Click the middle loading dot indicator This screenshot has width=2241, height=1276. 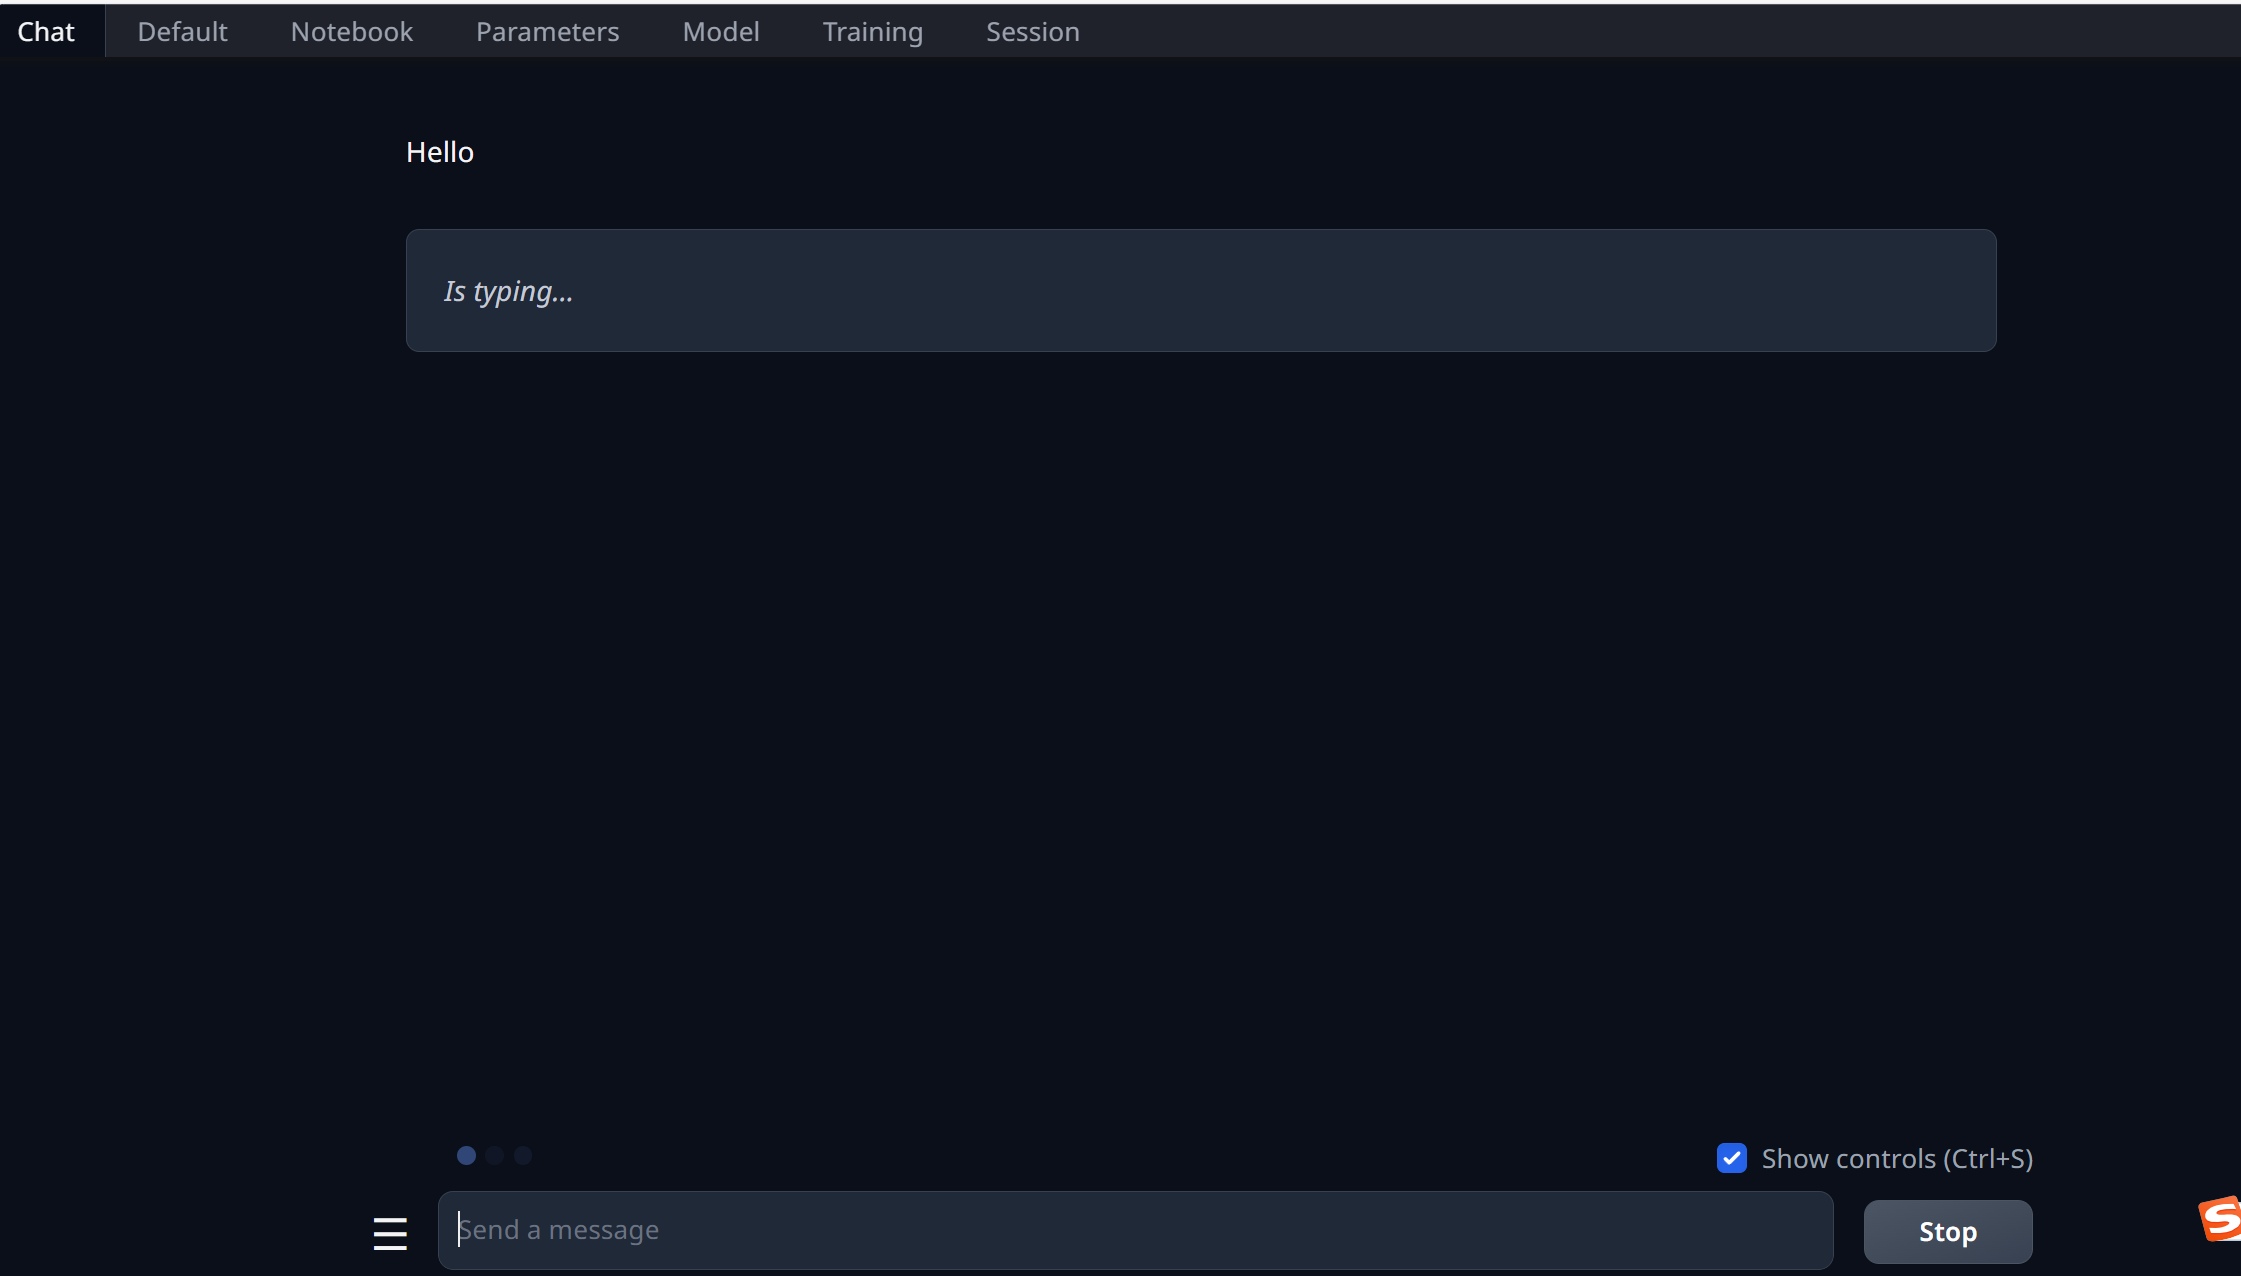point(494,1156)
